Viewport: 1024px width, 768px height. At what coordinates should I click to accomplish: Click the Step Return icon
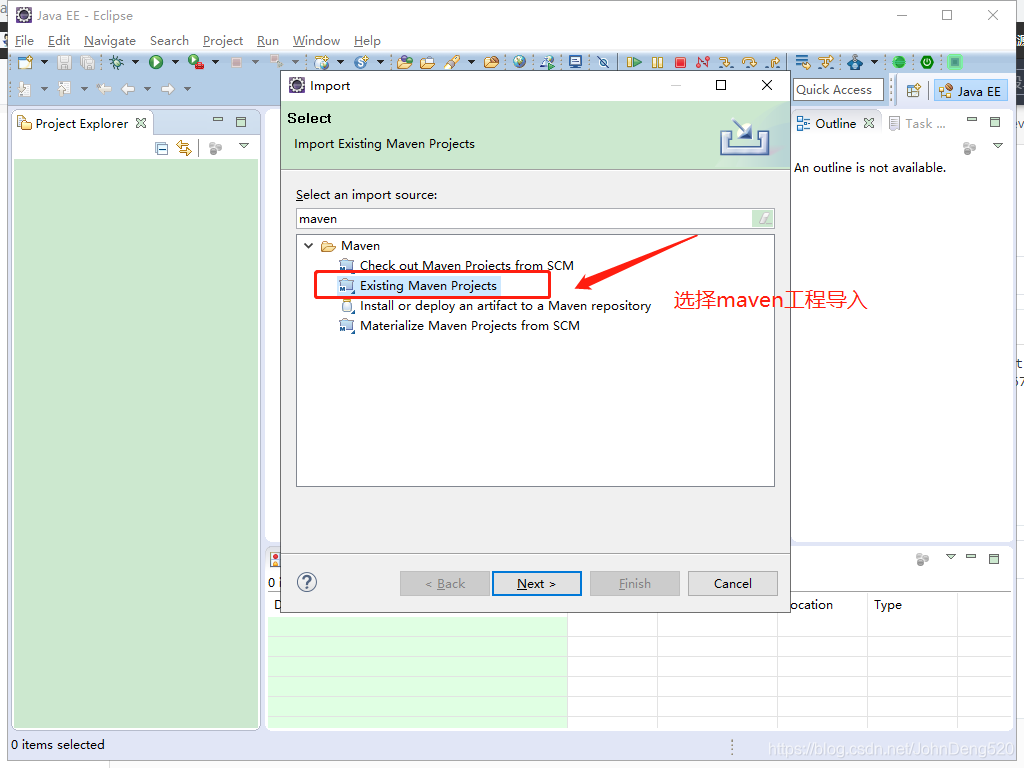click(x=774, y=62)
